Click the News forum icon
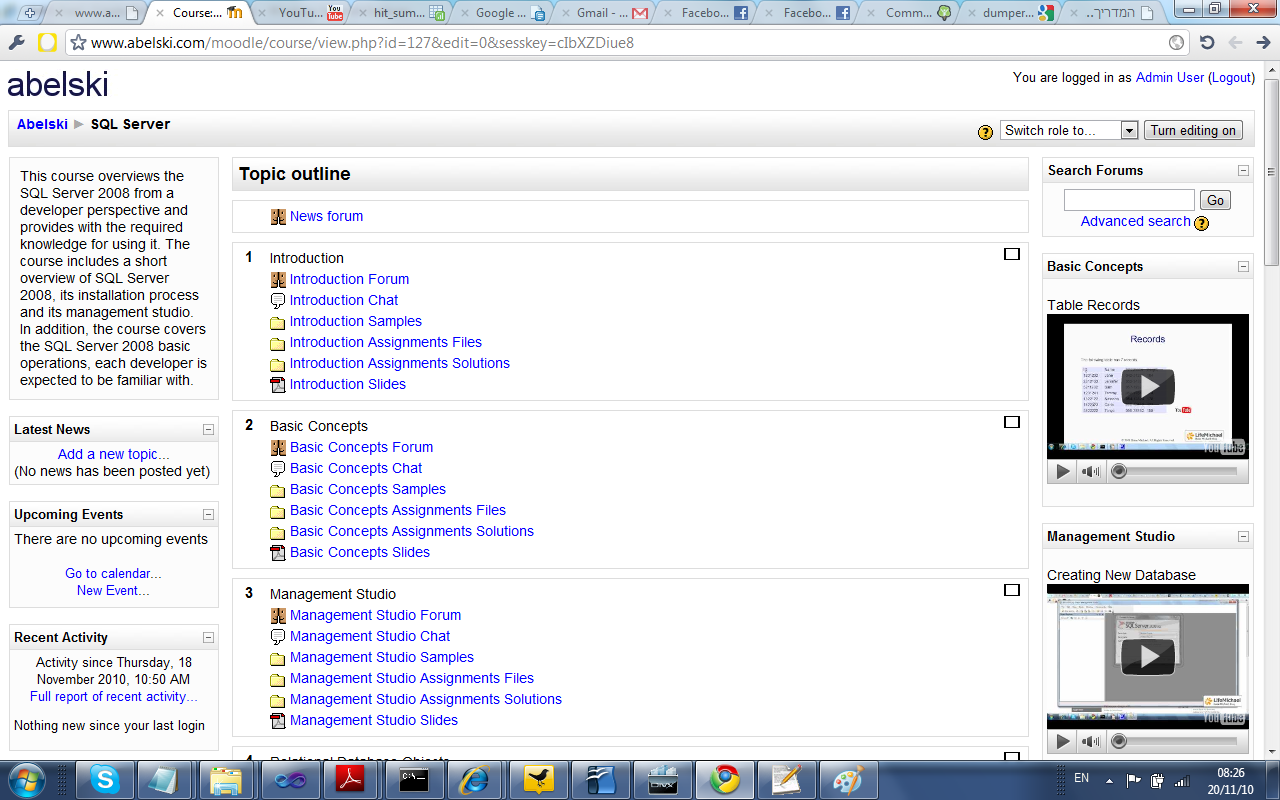This screenshot has width=1280, height=800. tap(278, 216)
